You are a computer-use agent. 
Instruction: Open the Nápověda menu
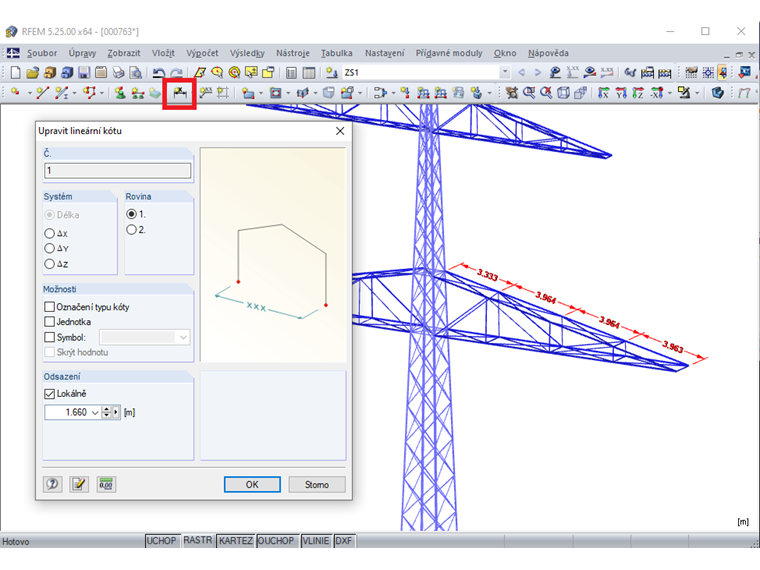548,53
